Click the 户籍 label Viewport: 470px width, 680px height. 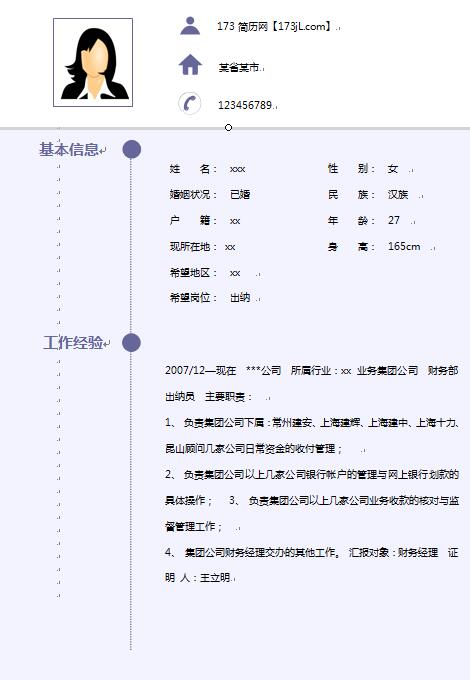point(193,220)
